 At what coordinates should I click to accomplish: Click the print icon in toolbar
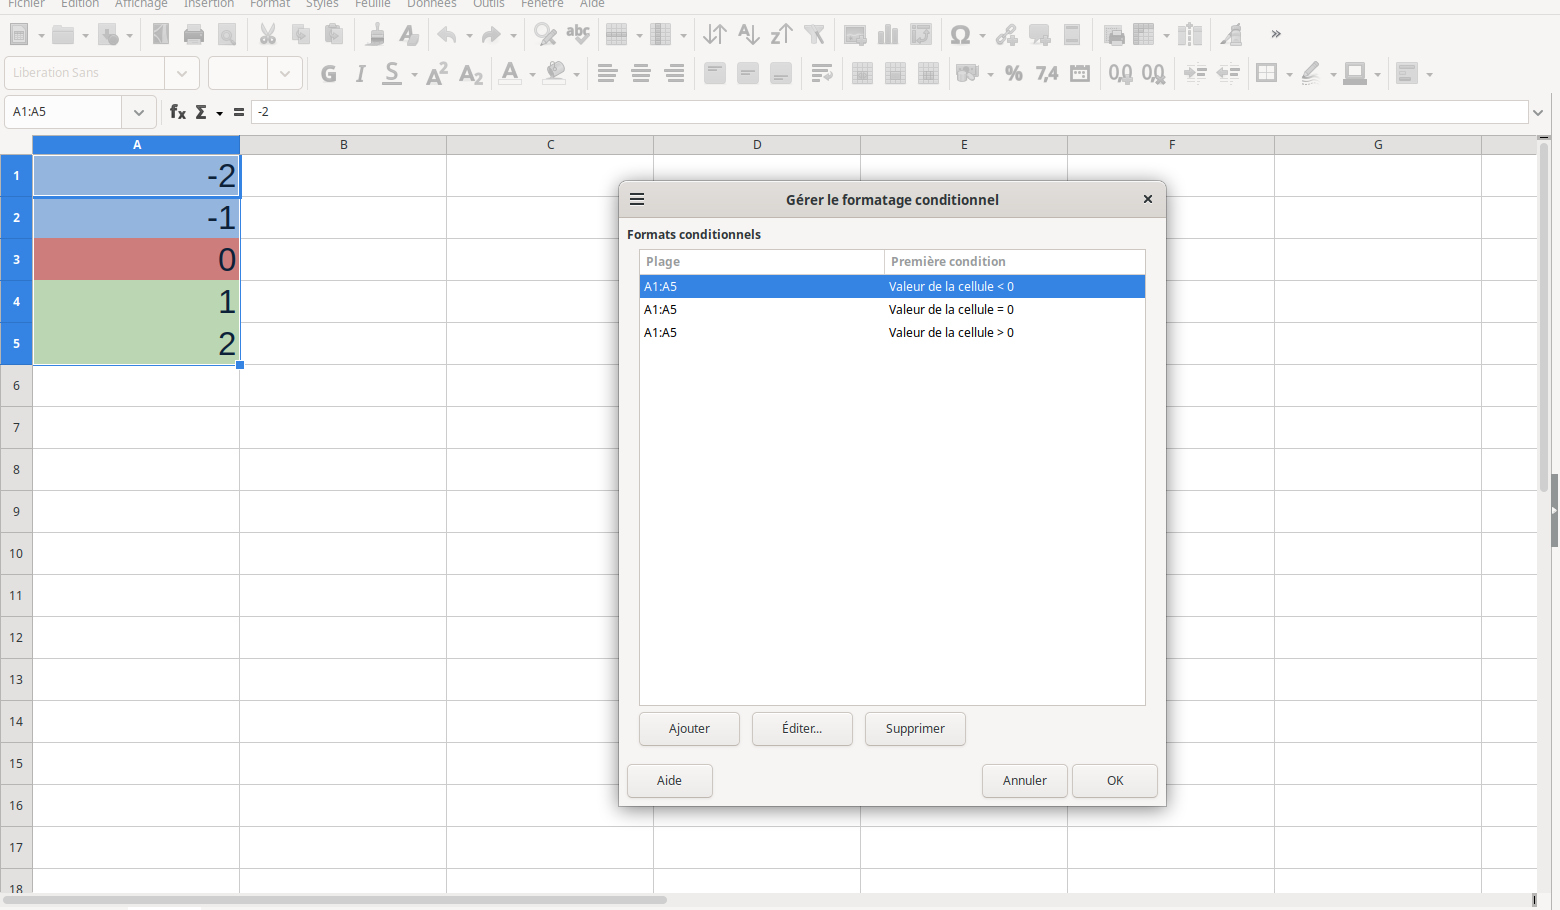click(194, 35)
